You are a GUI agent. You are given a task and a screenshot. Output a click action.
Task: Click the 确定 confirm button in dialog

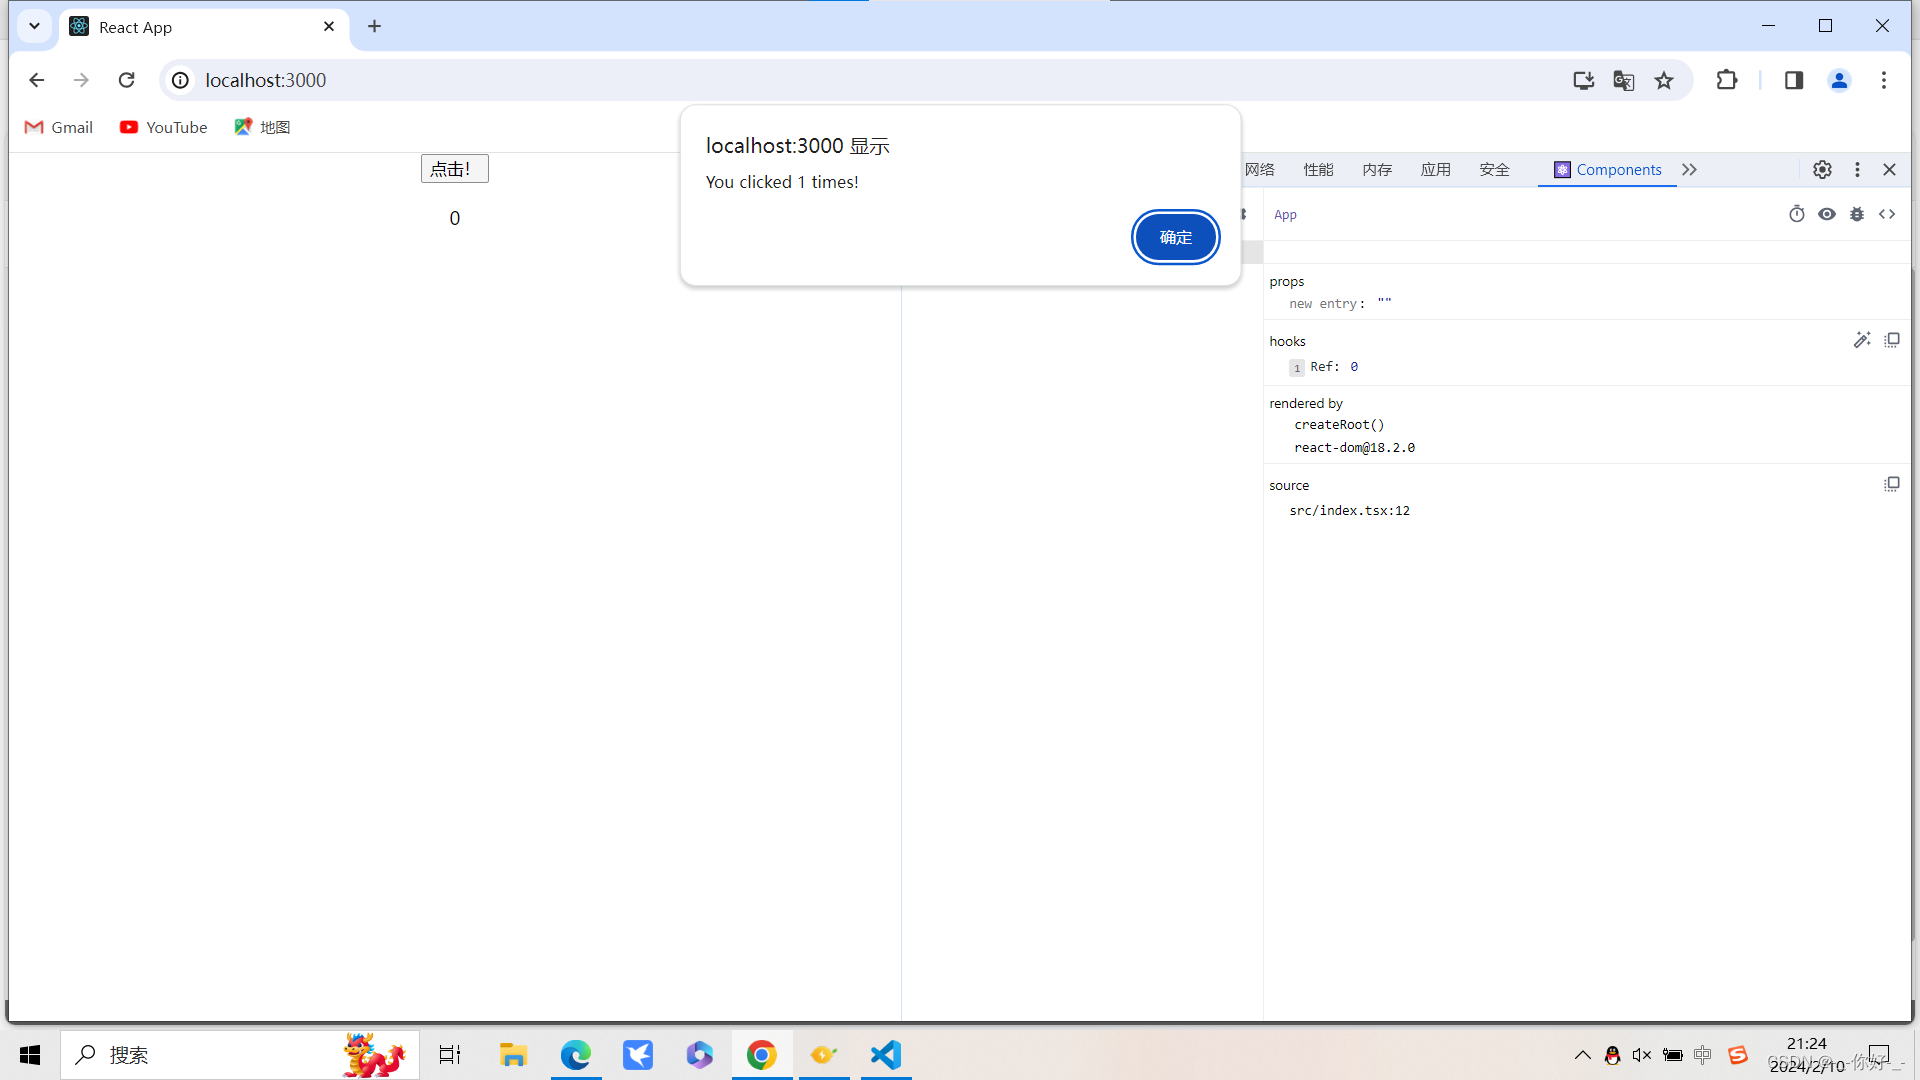tap(1175, 236)
